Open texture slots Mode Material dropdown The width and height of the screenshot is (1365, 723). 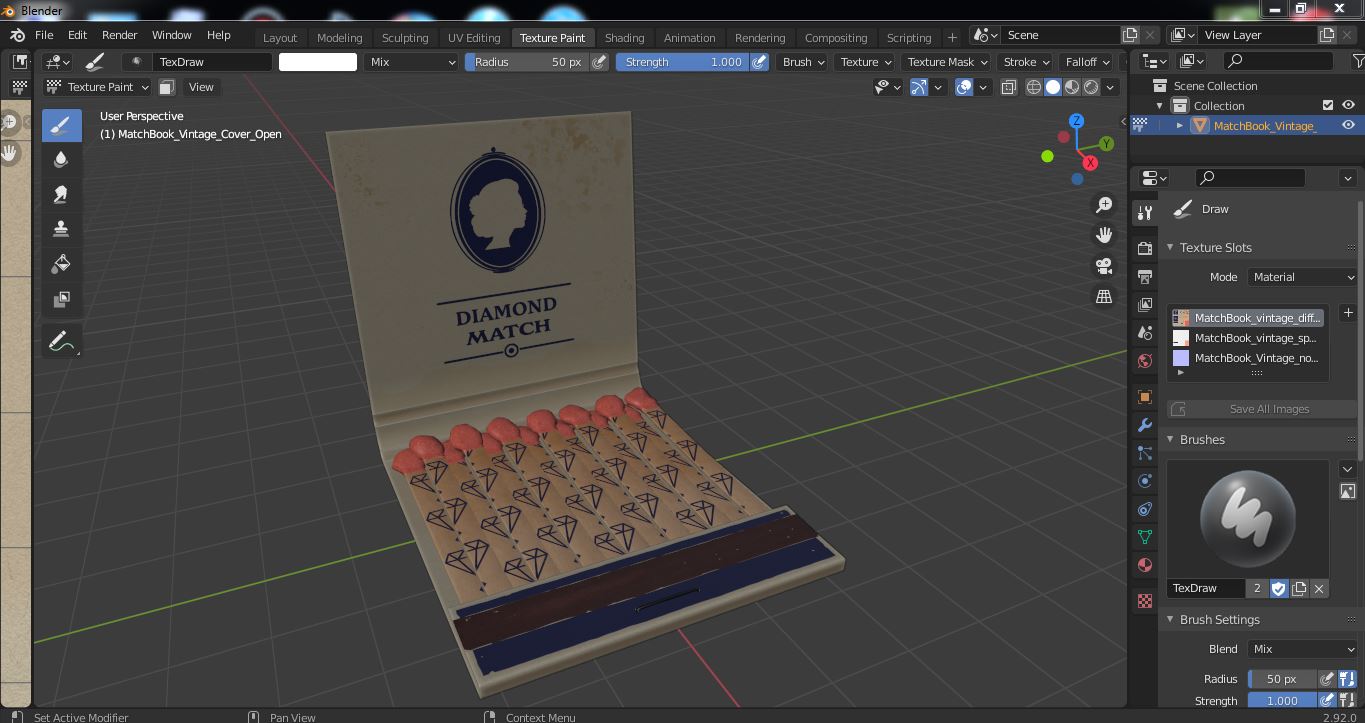point(1302,277)
